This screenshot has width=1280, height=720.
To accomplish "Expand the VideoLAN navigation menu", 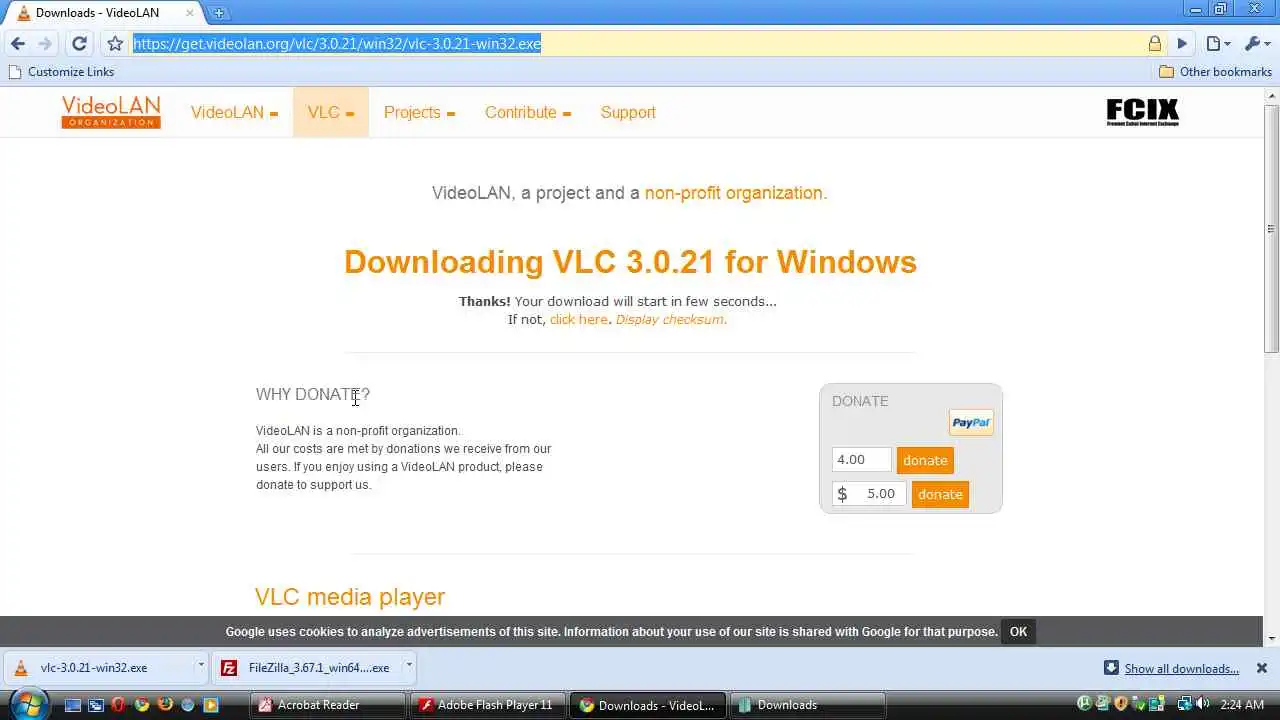I will tap(234, 112).
